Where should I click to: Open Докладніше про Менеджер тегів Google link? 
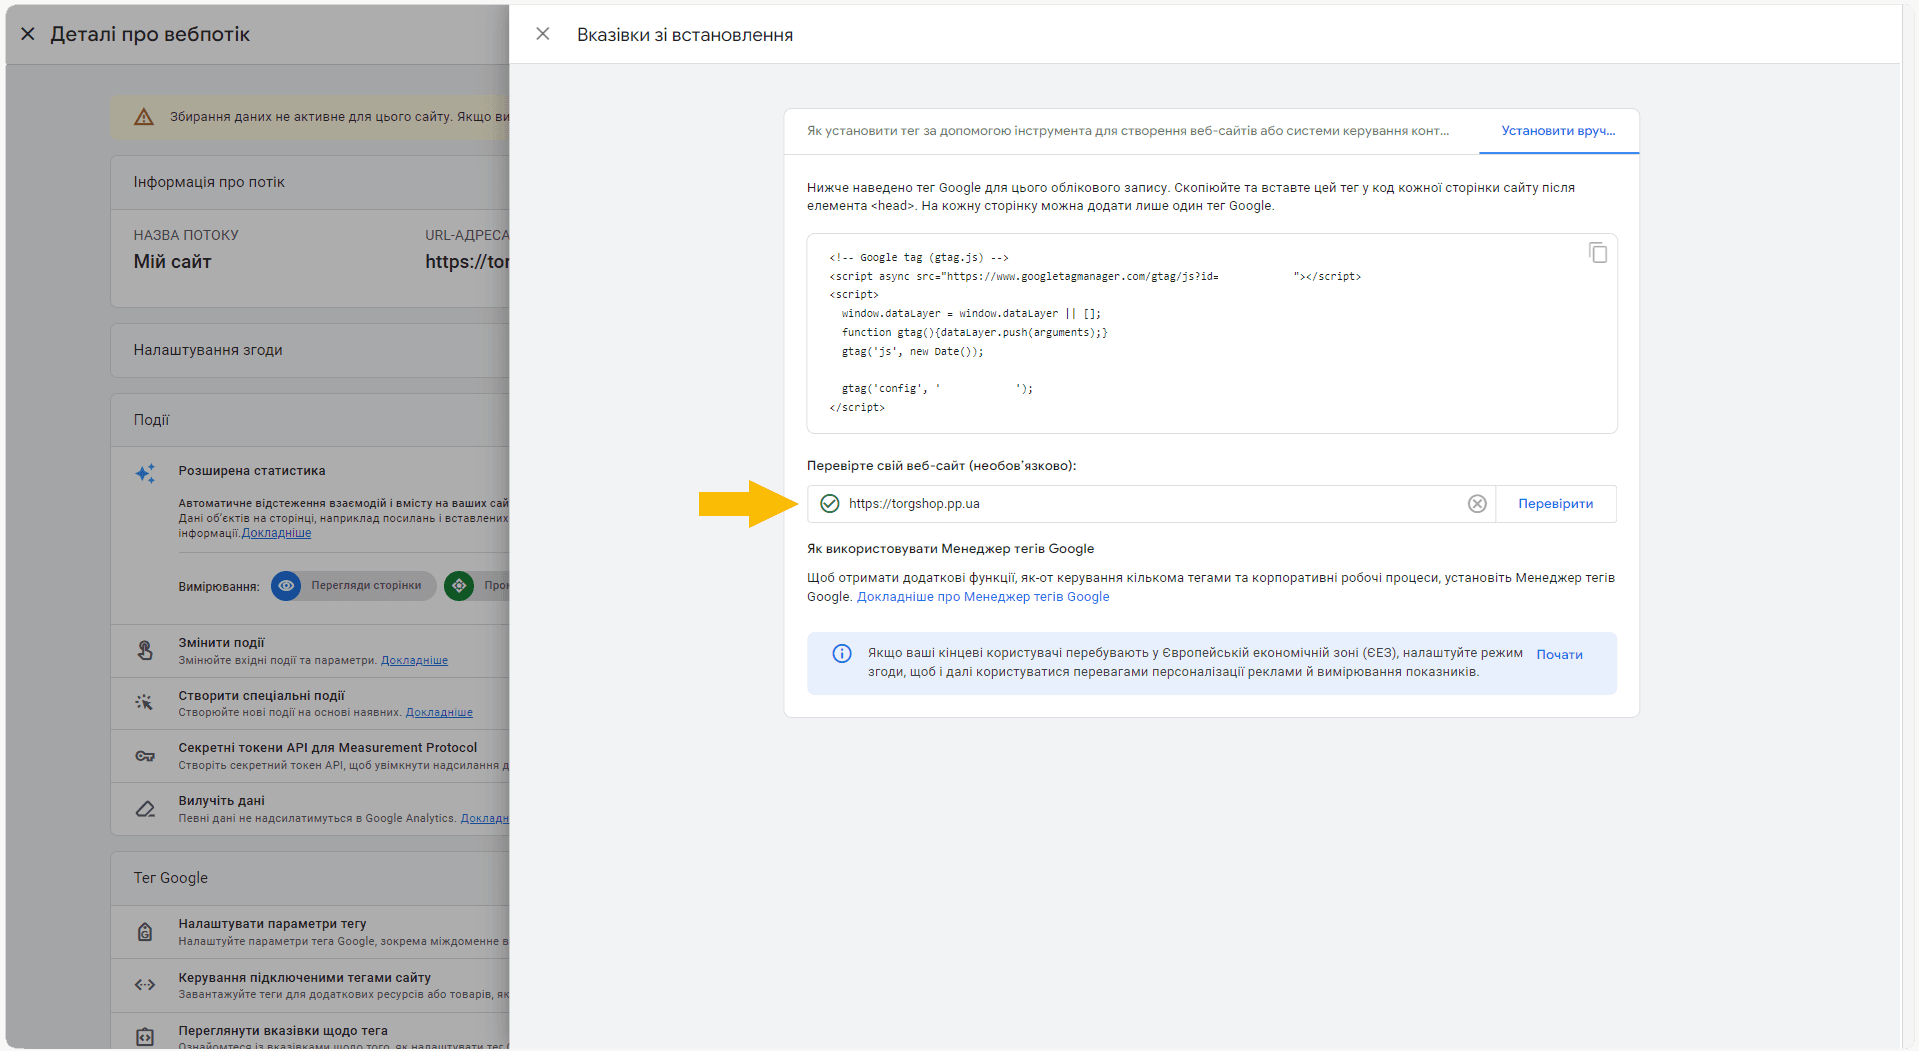(983, 597)
